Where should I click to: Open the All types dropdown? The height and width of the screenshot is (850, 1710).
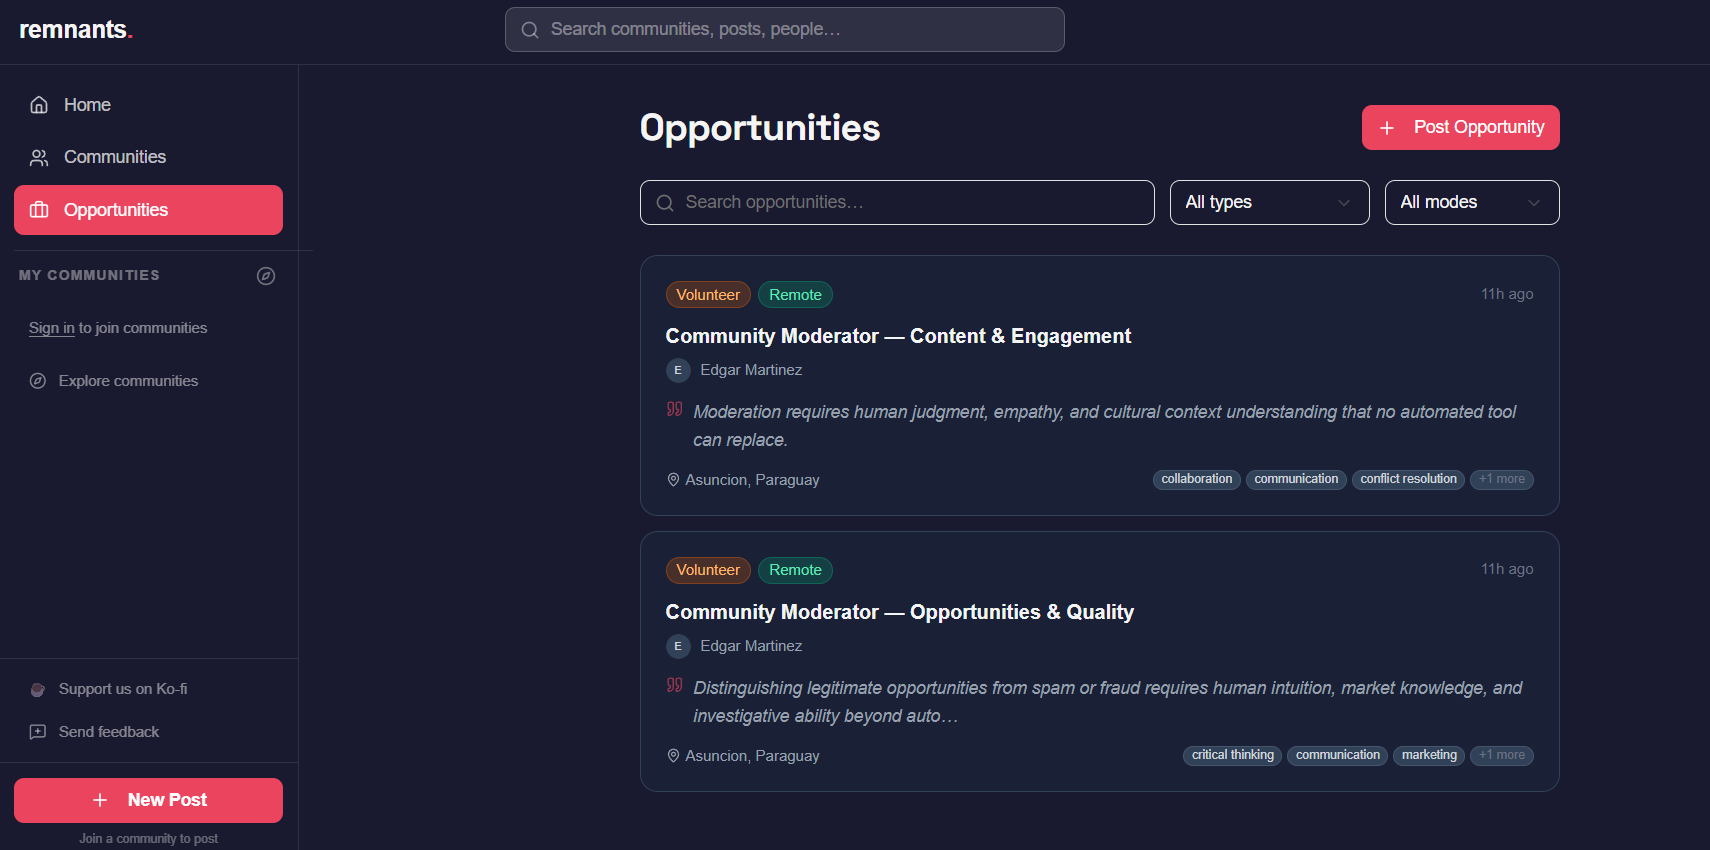(1269, 202)
